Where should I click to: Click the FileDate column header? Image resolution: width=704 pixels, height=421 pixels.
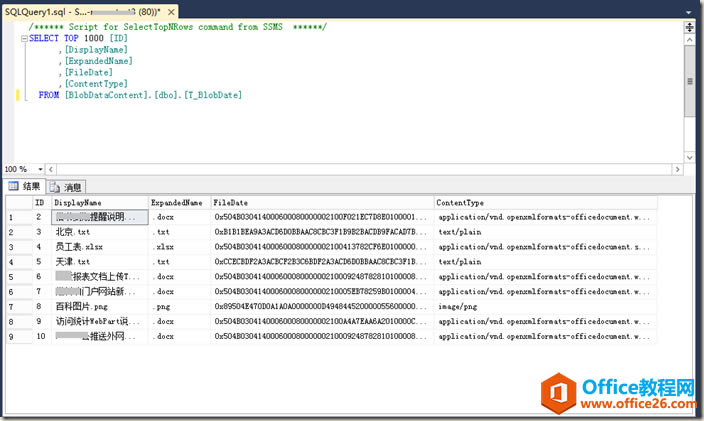click(322, 202)
